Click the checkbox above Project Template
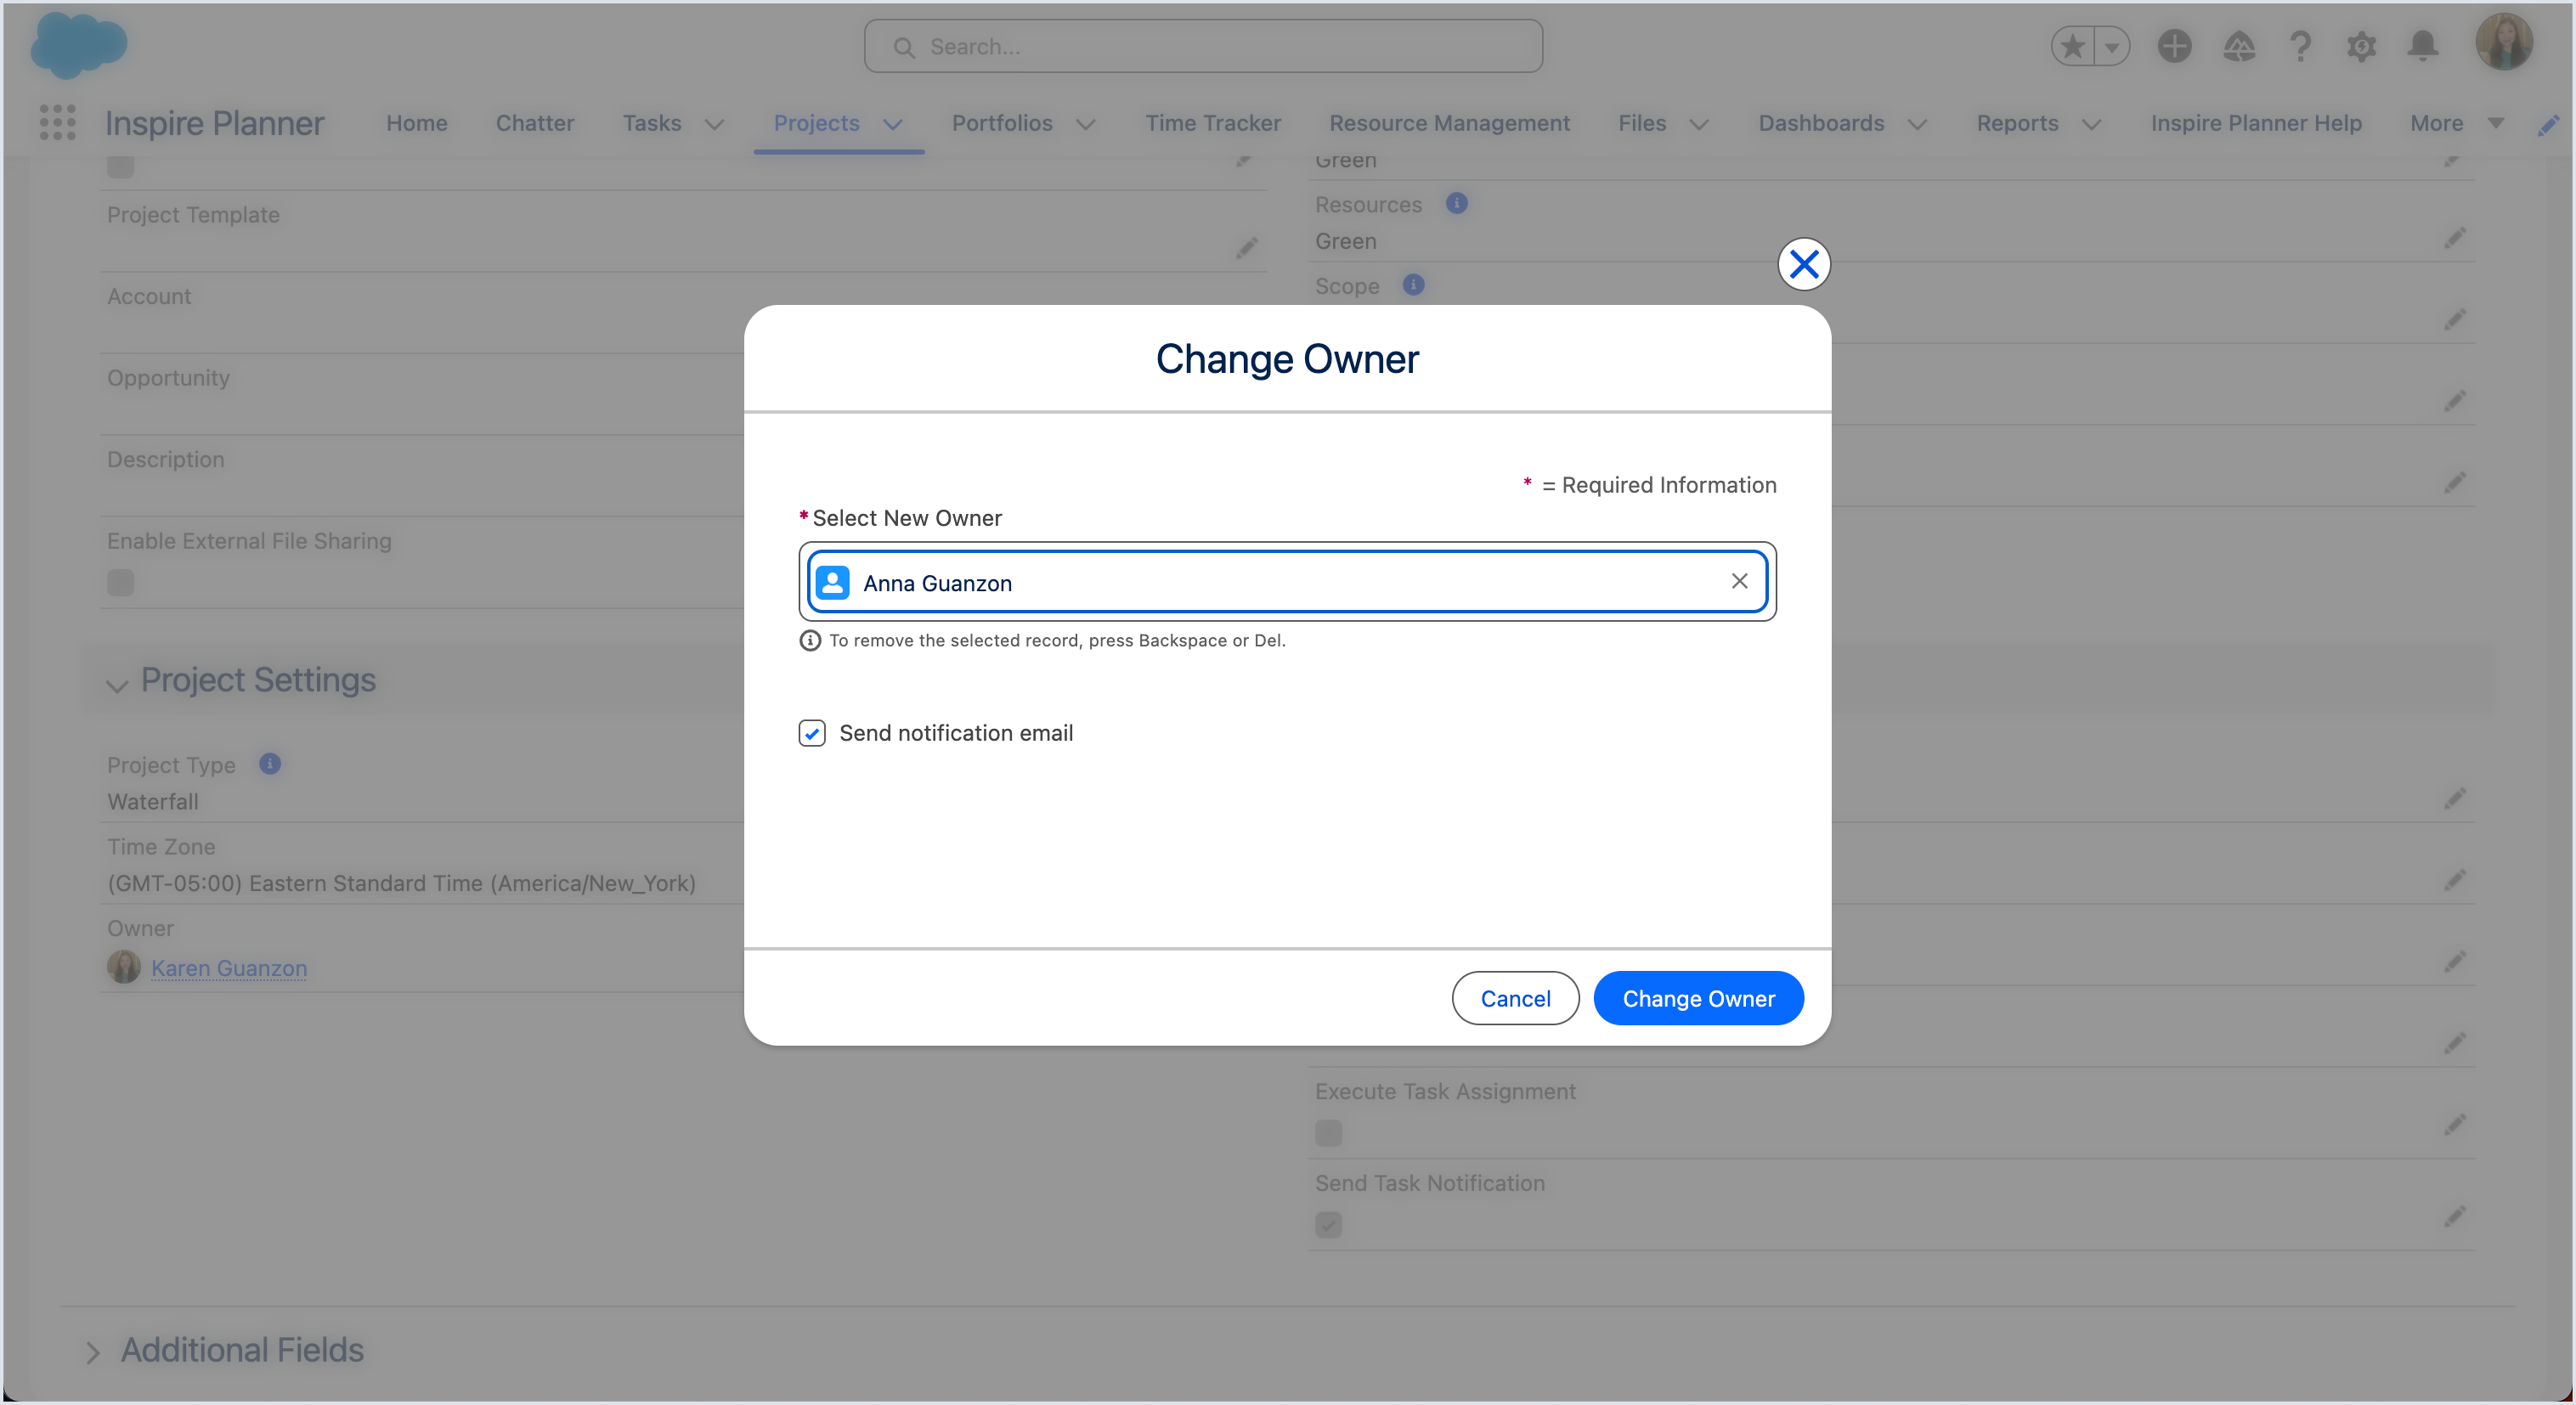This screenshot has height=1405, width=2576. [121, 166]
